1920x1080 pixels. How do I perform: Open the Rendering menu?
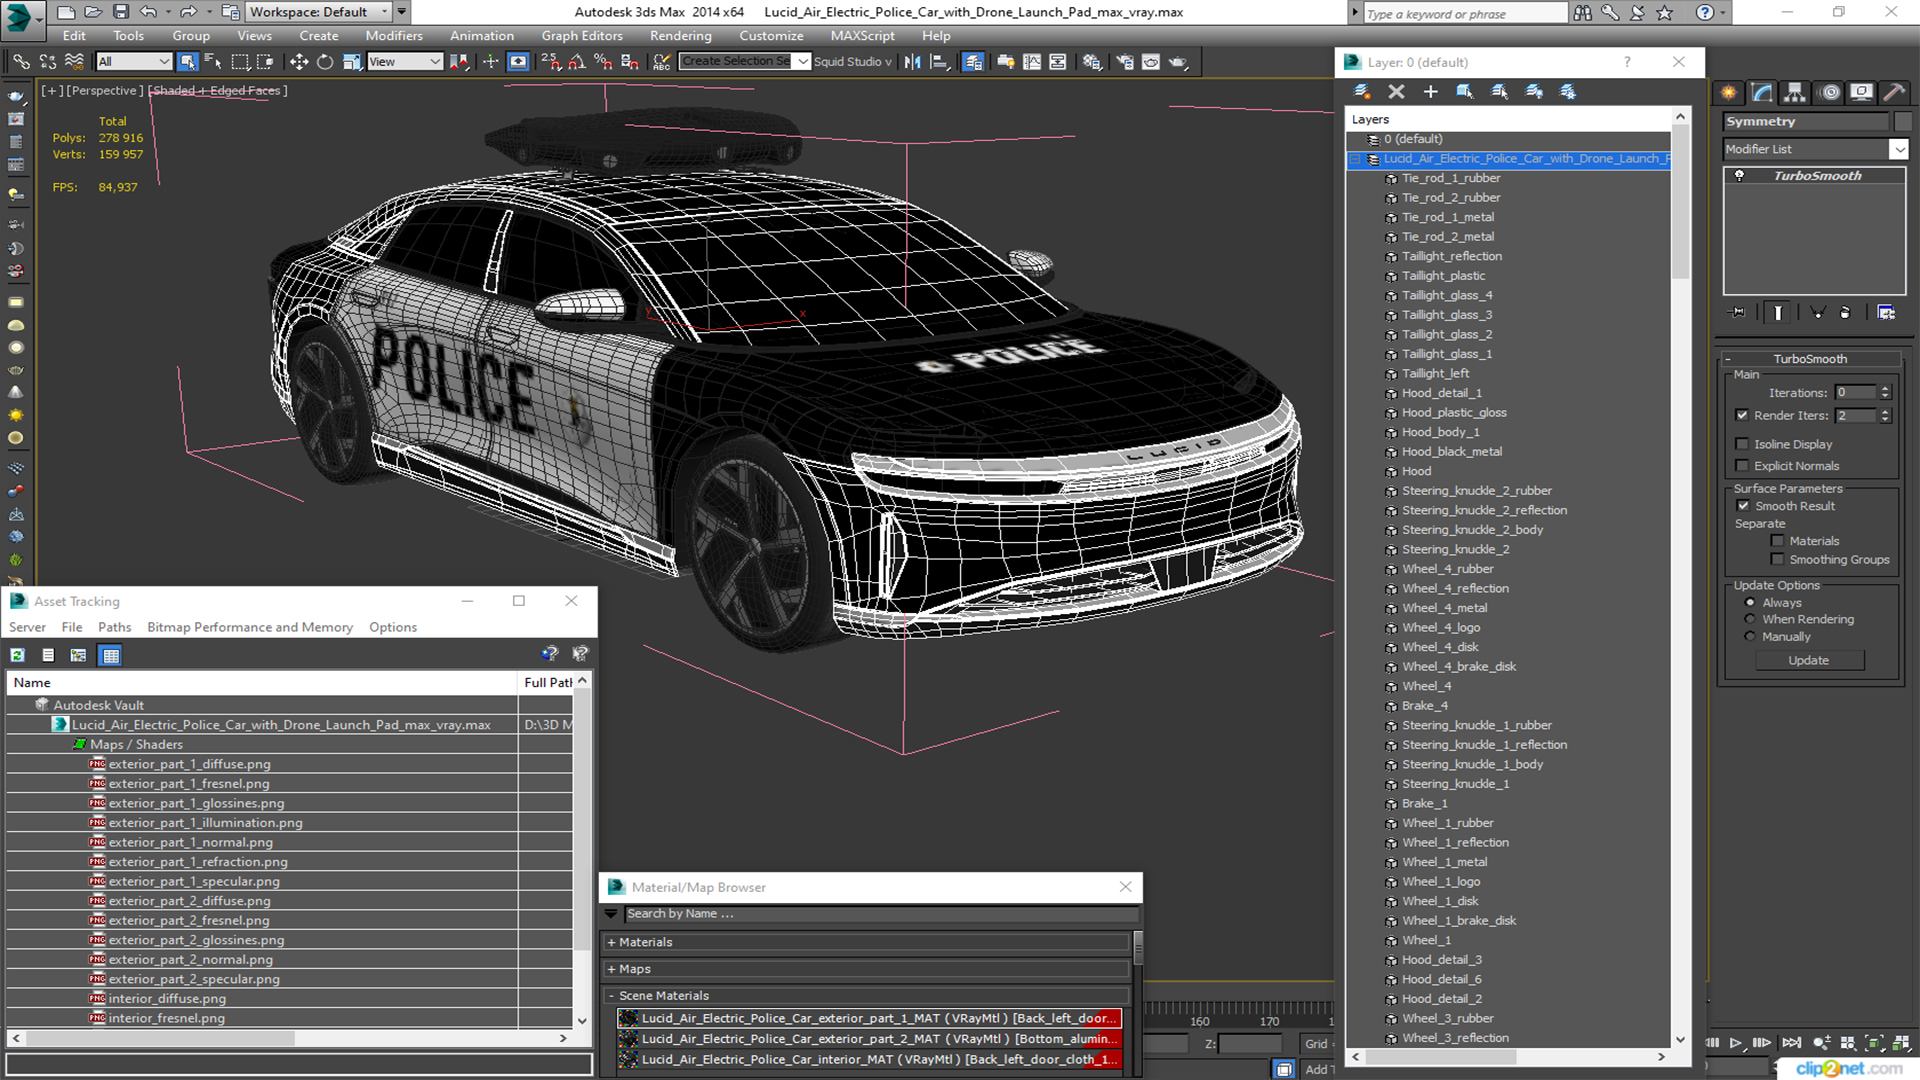pyautogui.click(x=680, y=36)
